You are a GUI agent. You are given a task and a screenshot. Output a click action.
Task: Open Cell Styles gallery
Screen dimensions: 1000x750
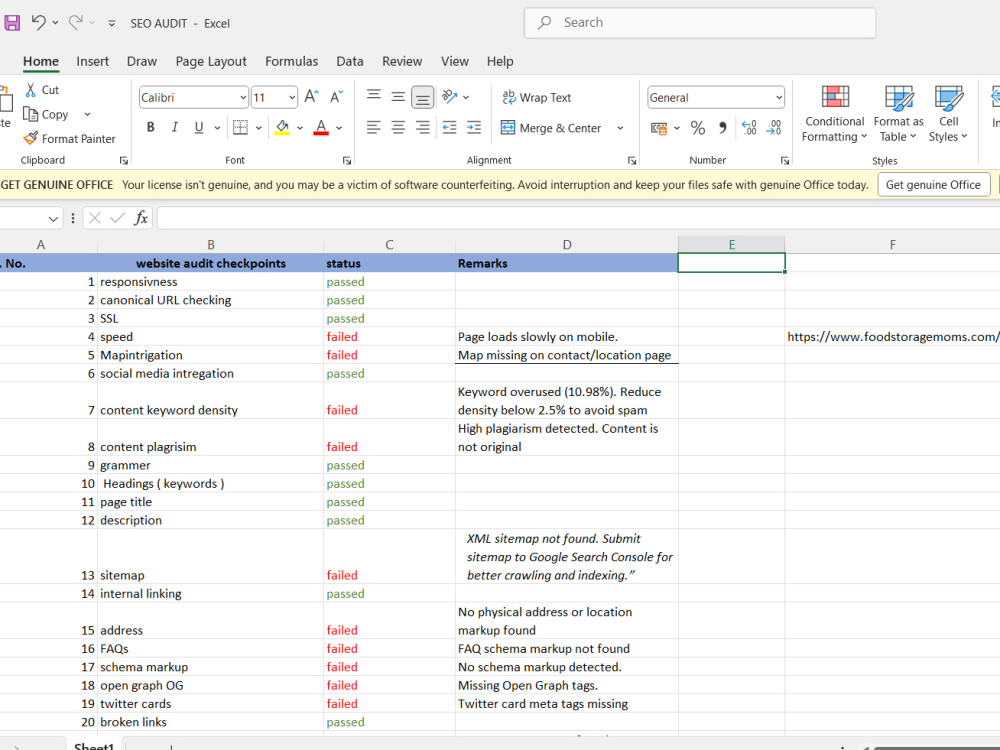(x=948, y=114)
